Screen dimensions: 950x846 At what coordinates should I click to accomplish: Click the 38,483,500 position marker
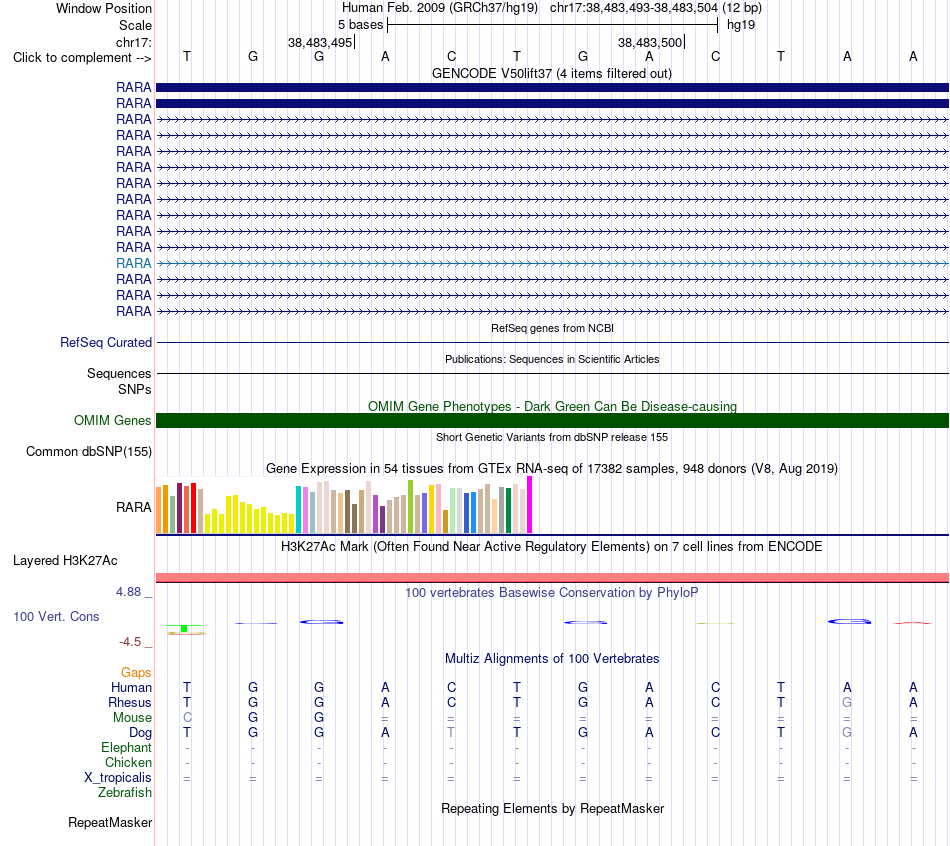650,42
